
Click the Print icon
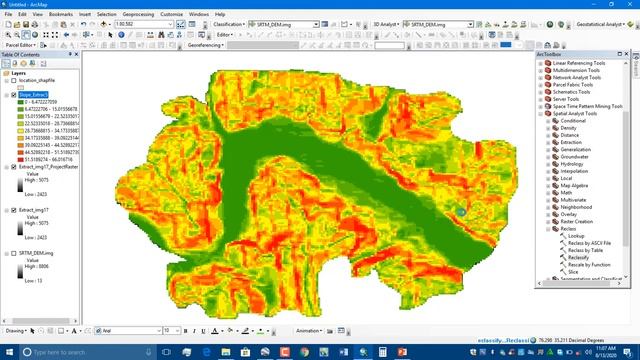[35, 24]
